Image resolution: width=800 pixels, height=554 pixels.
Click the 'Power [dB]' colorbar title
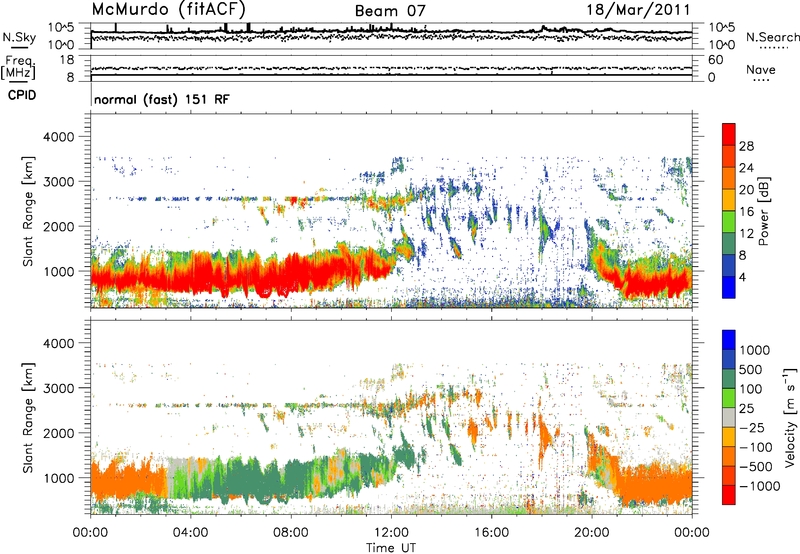(764, 211)
